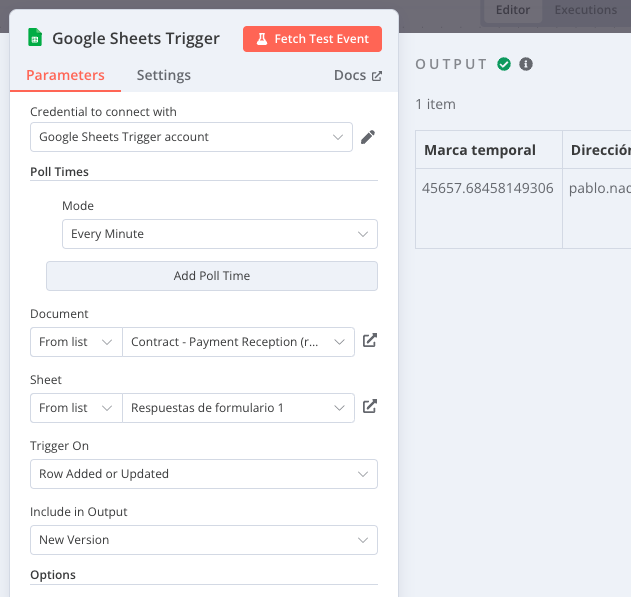Open the Document From list mode dropdown
Image resolution: width=631 pixels, height=597 pixels.
(76, 342)
